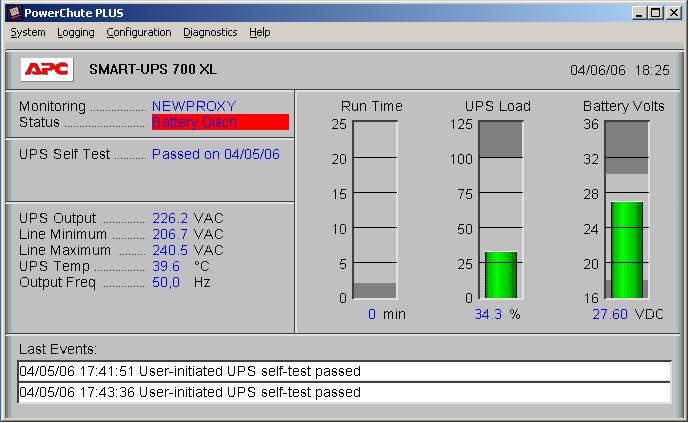This screenshot has height=423, width=689.
Task: Select the 17:43:36 self-test passed event
Action: click(344, 392)
